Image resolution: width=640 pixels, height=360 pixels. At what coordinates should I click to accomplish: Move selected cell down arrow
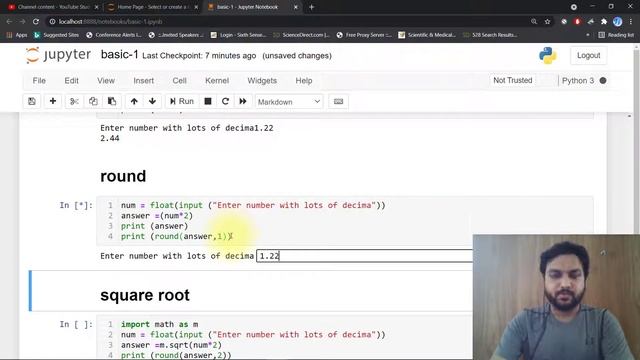coord(152,101)
